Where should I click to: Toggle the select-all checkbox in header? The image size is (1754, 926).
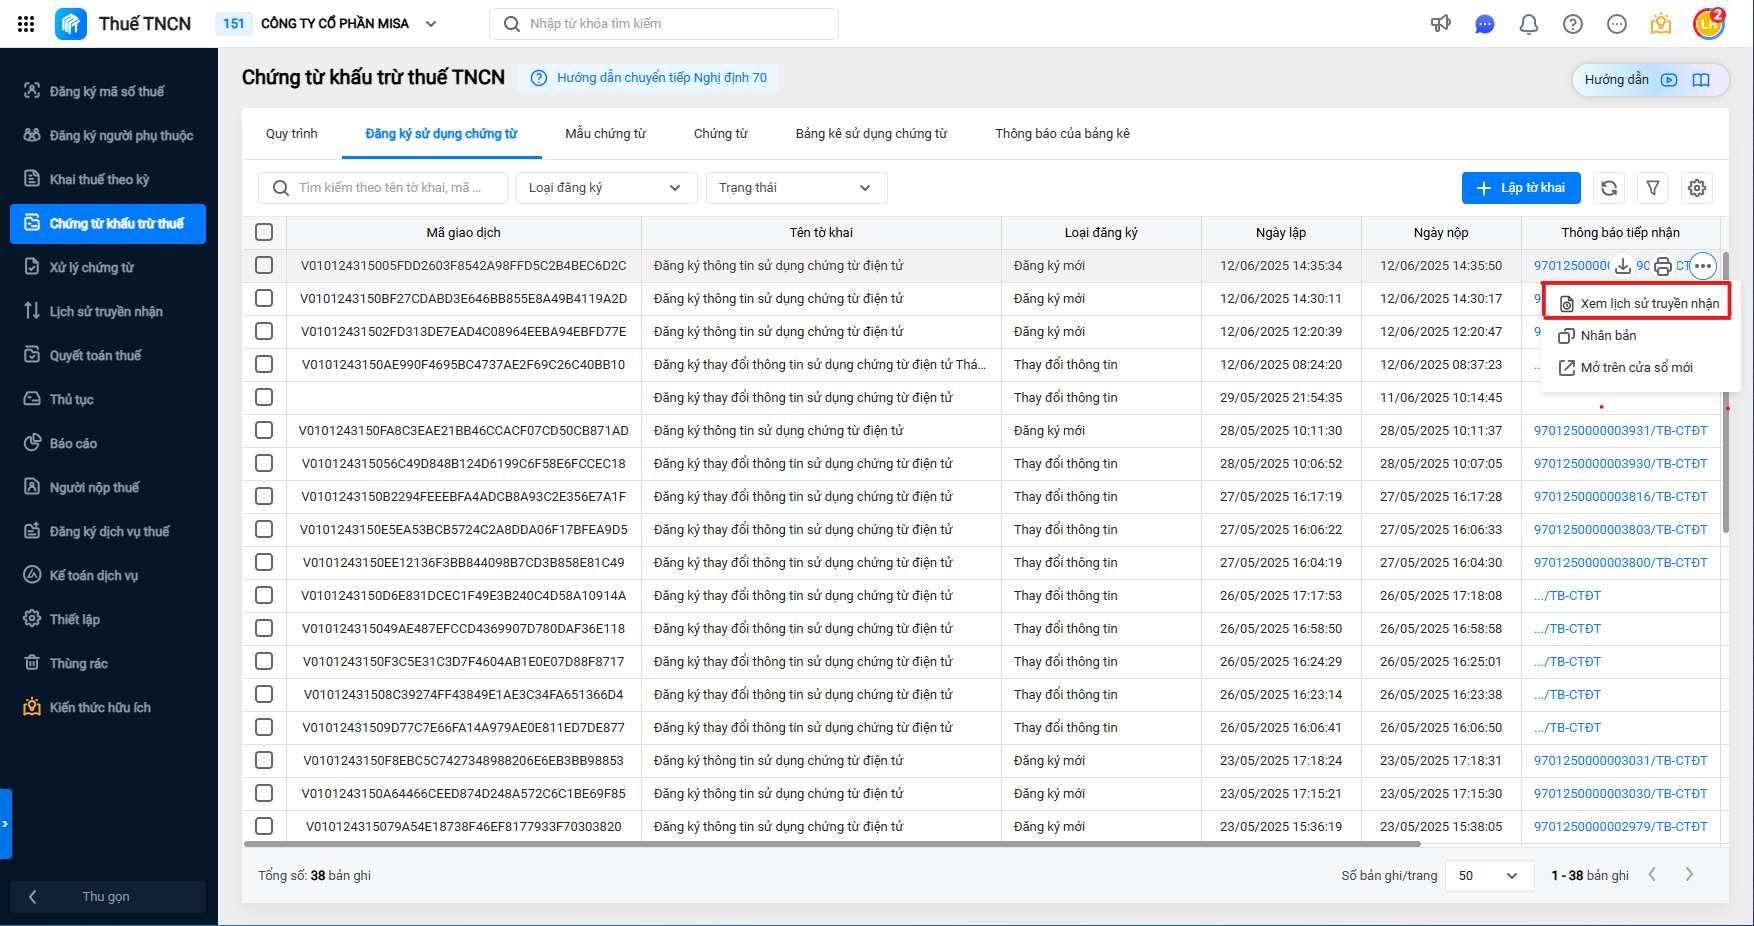(x=264, y=232)
